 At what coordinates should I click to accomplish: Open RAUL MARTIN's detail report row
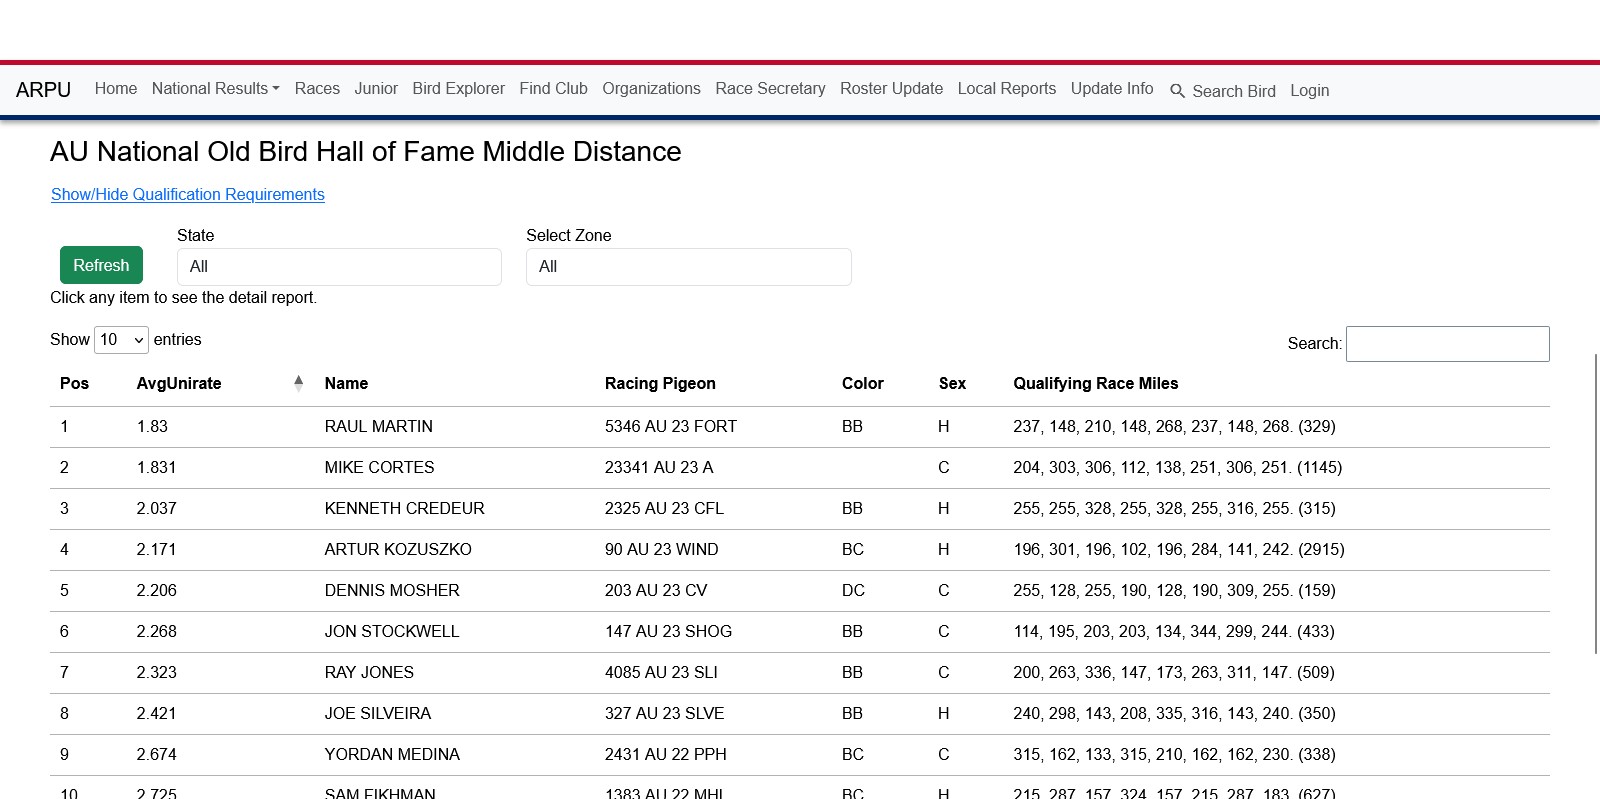(x=378, y=427)
